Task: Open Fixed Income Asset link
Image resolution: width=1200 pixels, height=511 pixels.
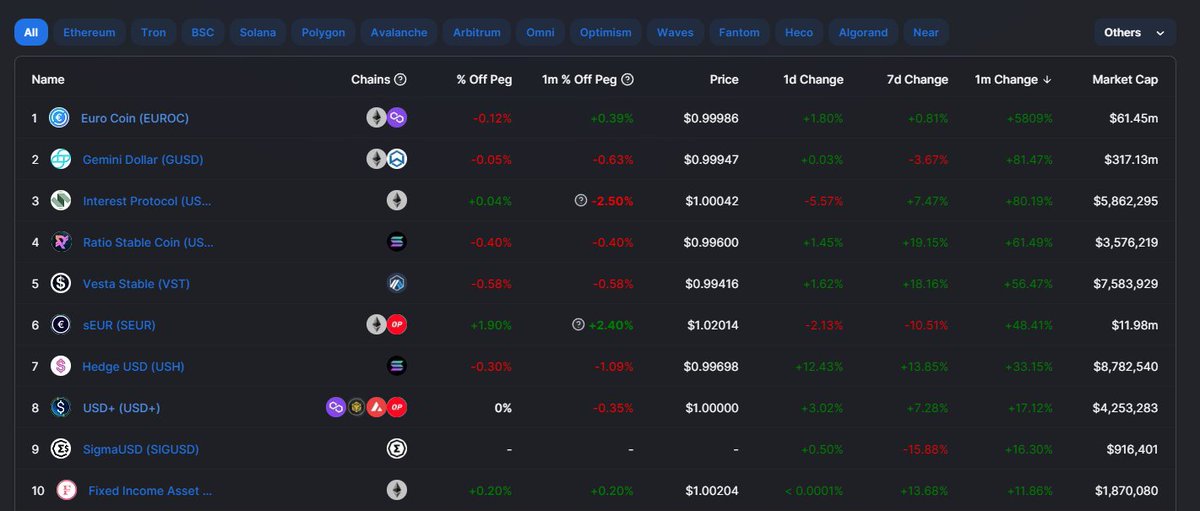Action: coord(150,491)
